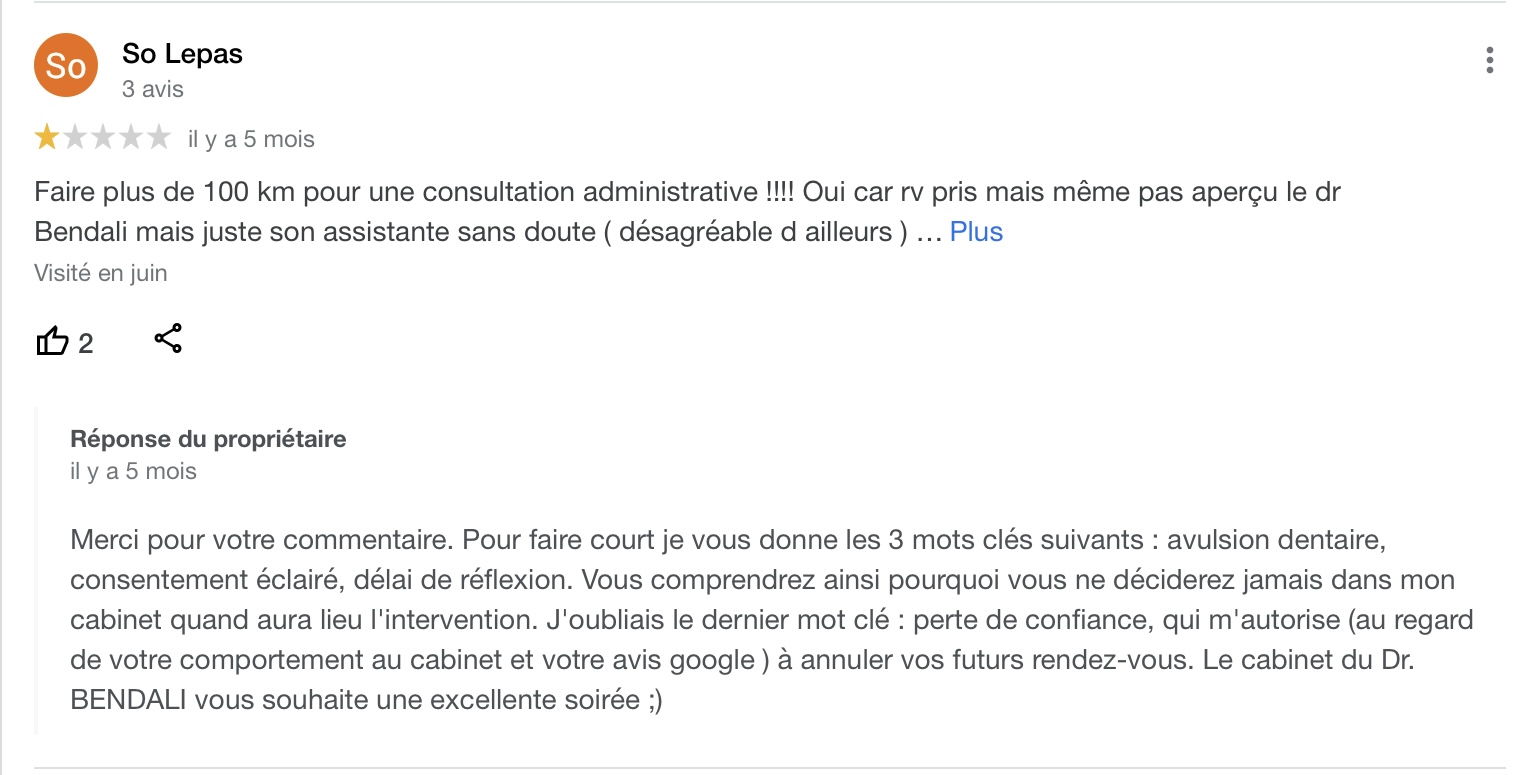The image size is (1538, 775).
Task: Click the second gray rating star
Action: 75,138
